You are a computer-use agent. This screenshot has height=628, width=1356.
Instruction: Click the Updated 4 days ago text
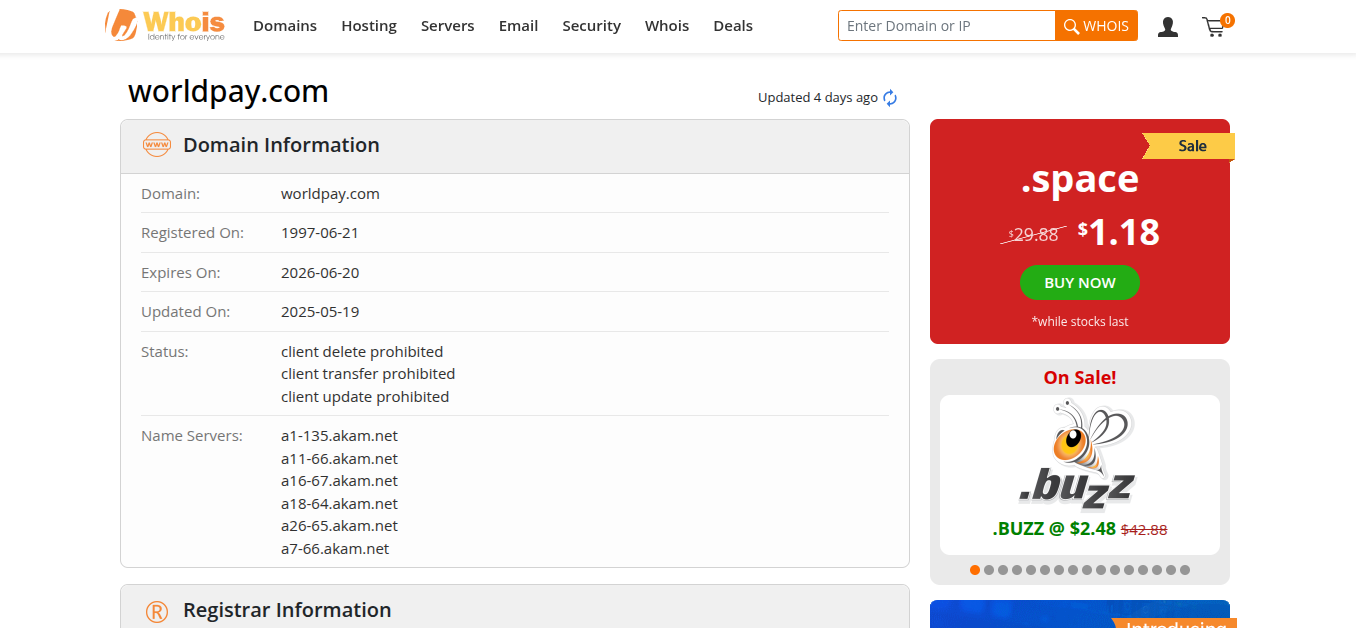pyautogui.click(x=817, y=98)
